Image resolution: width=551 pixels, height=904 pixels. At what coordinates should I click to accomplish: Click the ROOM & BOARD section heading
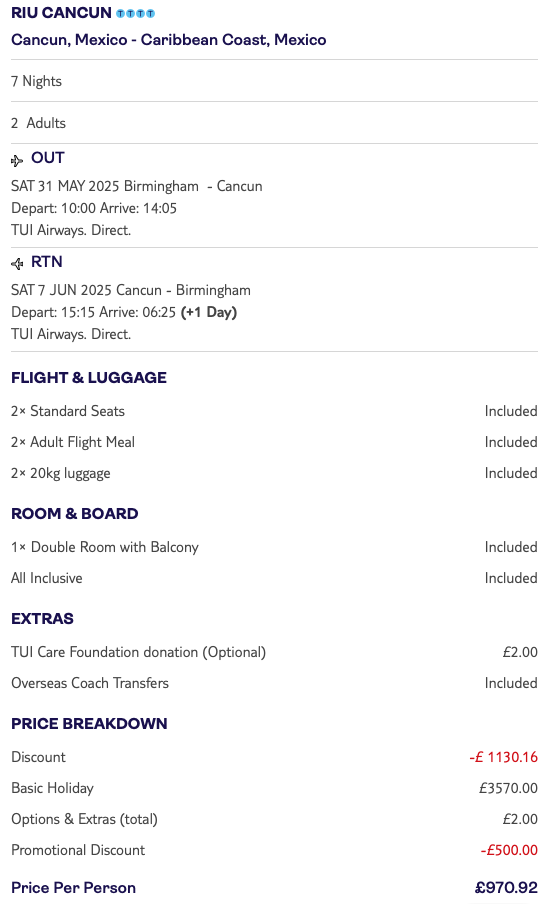click(75, 514)
